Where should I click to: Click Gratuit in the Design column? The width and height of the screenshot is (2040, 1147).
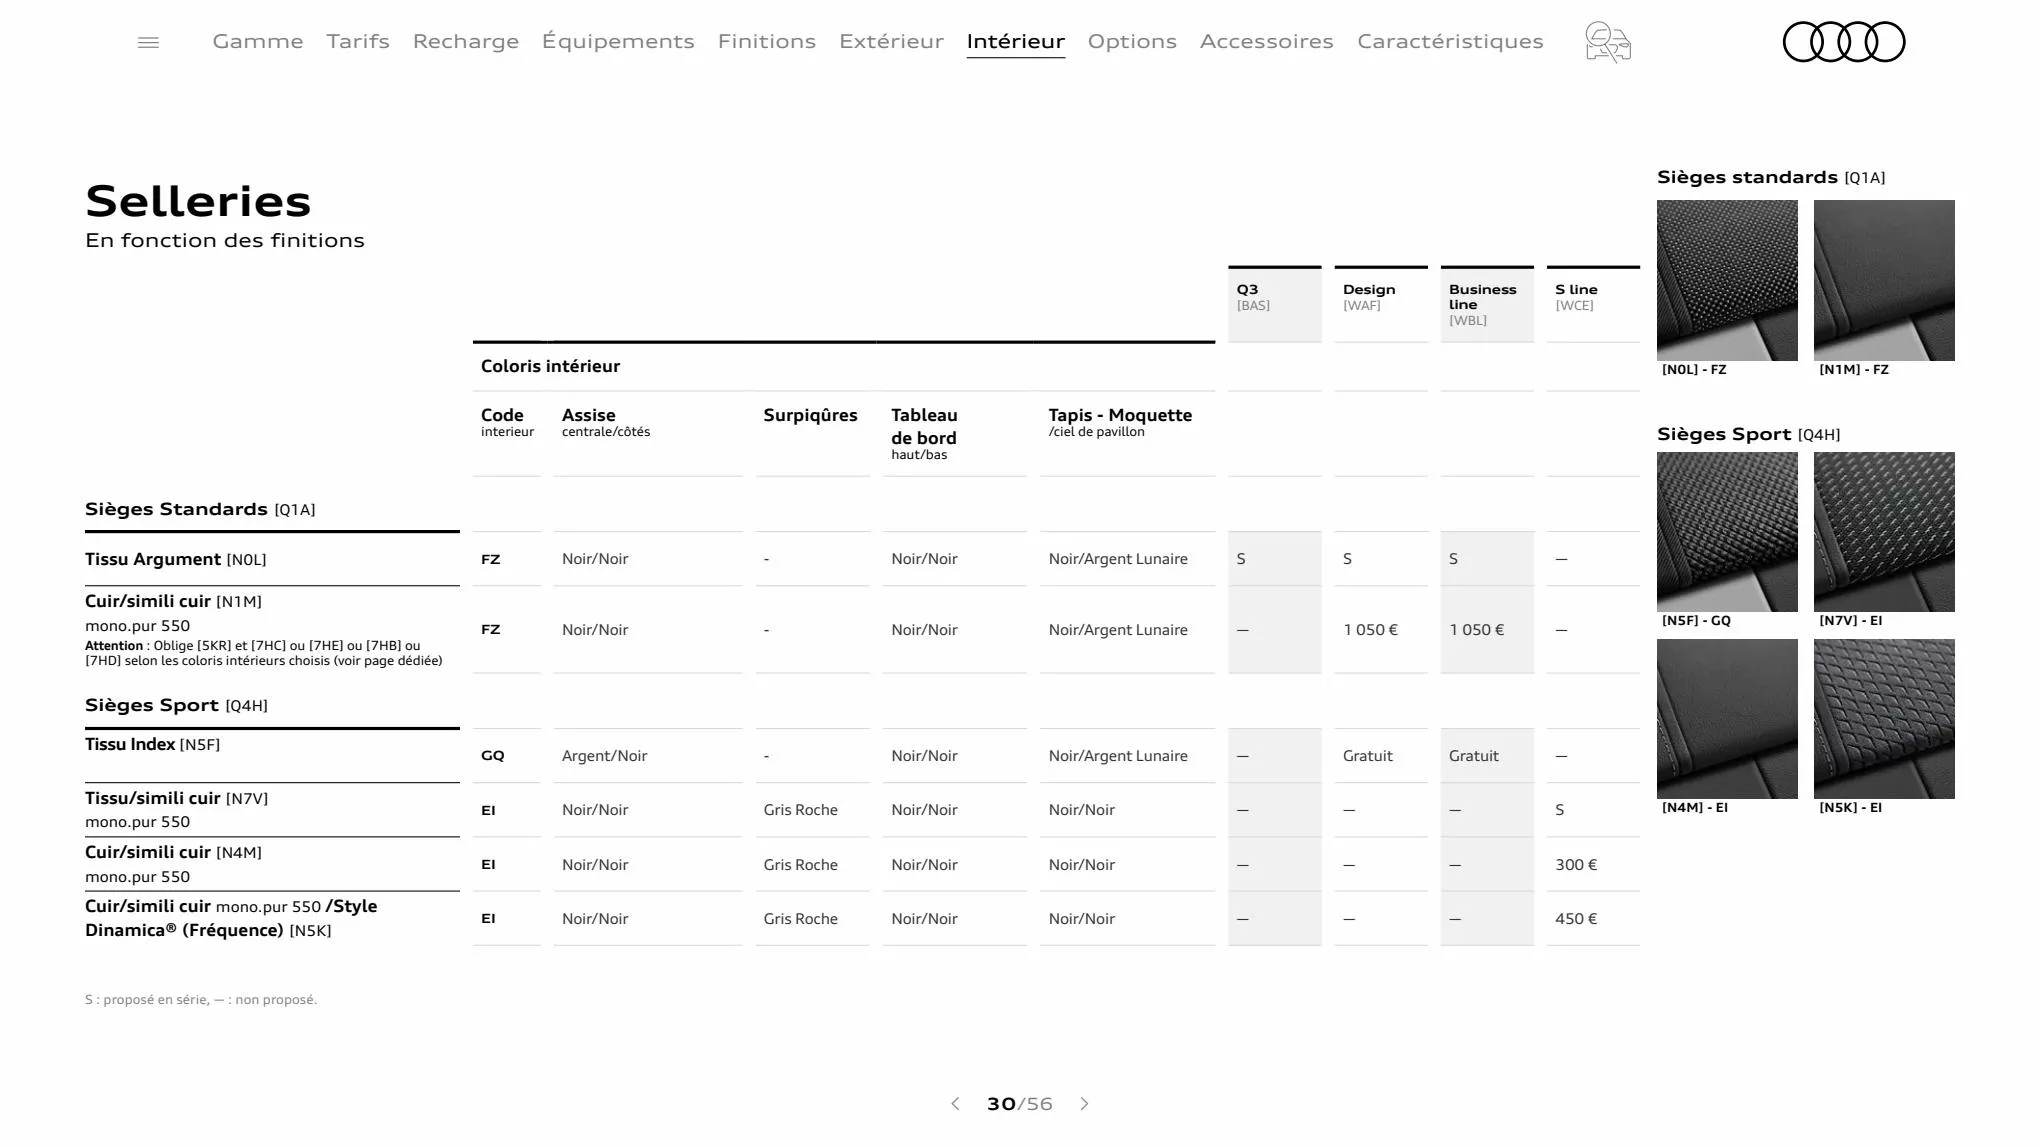point(1367,756)
